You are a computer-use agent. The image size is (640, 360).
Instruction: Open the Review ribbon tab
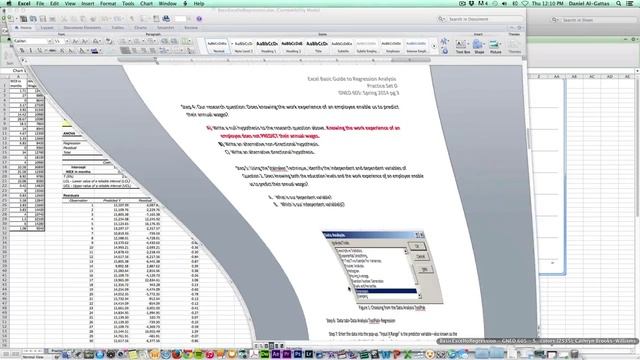(191, 28)
